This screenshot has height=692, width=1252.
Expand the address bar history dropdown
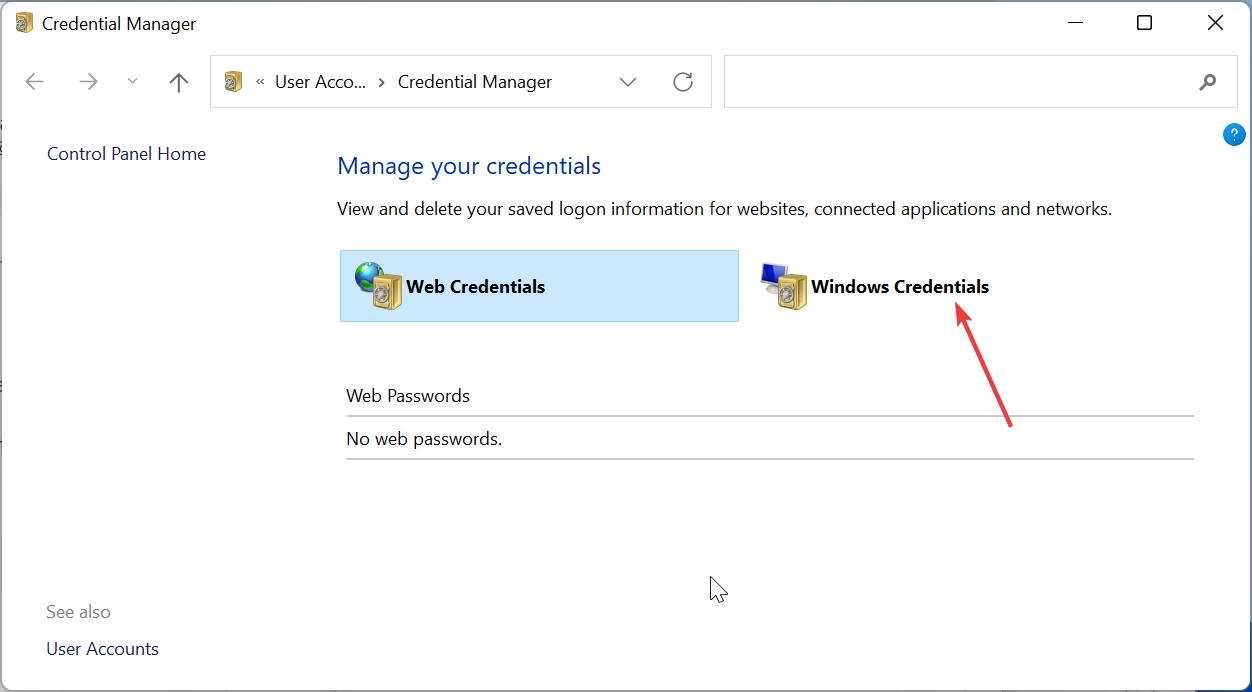click(x=628, y=82)
